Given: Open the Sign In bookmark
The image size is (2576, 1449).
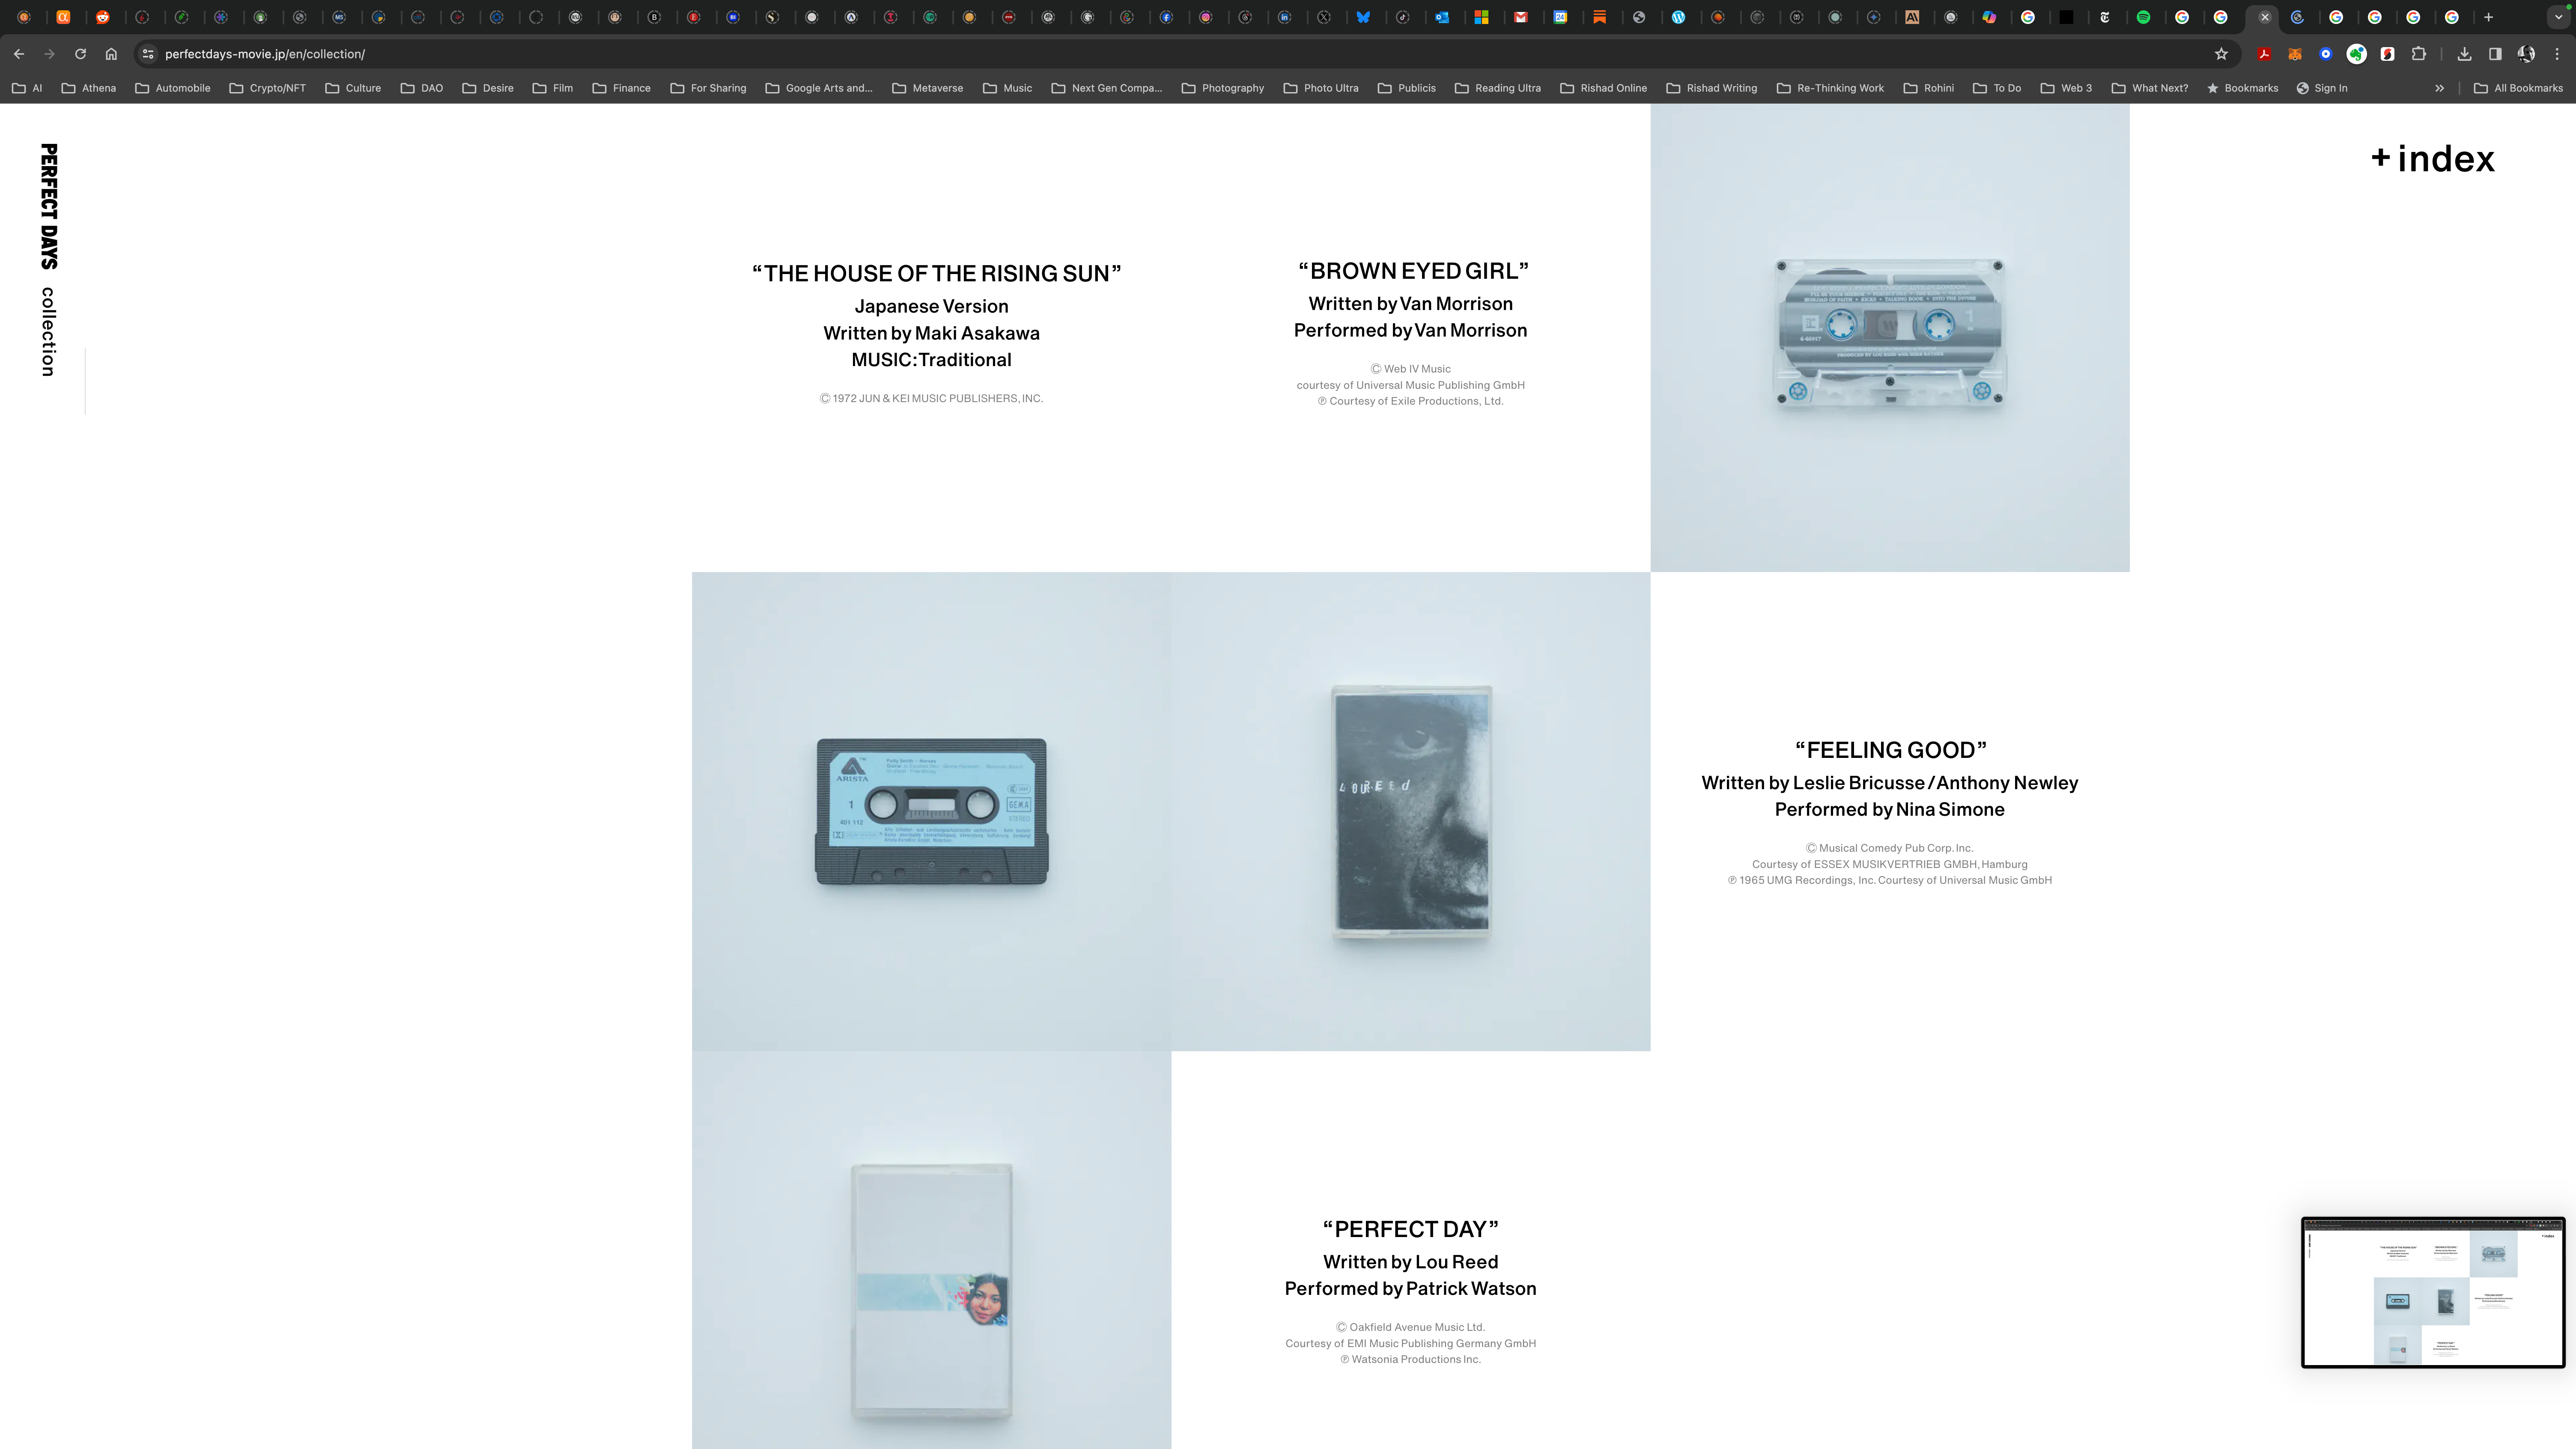Looking at the screenshot, I should pos(2322,88).
